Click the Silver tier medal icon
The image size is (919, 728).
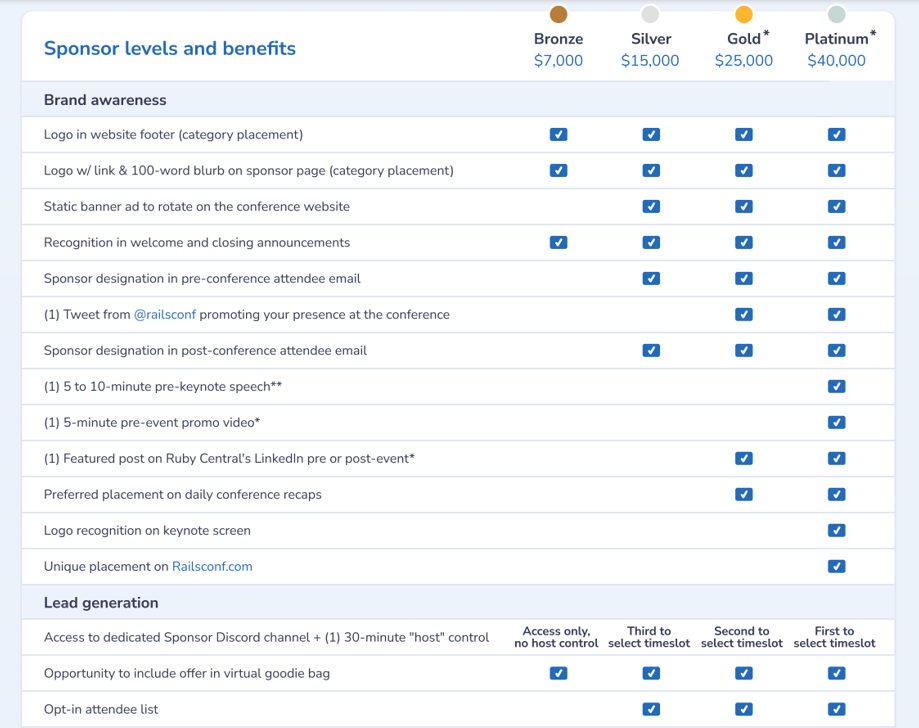(650, 14)
